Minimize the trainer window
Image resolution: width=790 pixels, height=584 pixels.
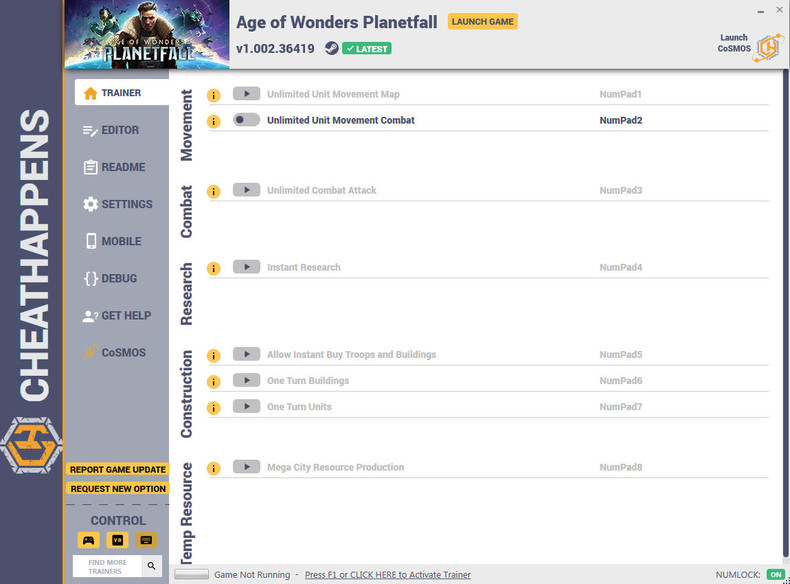pyautogui.click(x=761, y=11)
